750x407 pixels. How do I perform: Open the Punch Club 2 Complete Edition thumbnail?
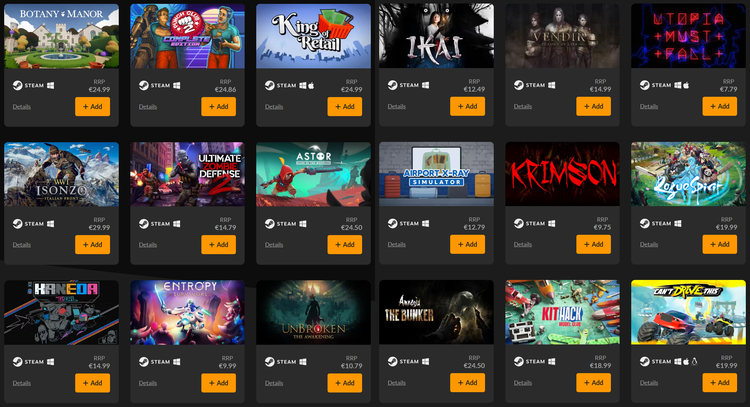pyautogui.click(x=188, y=36)
